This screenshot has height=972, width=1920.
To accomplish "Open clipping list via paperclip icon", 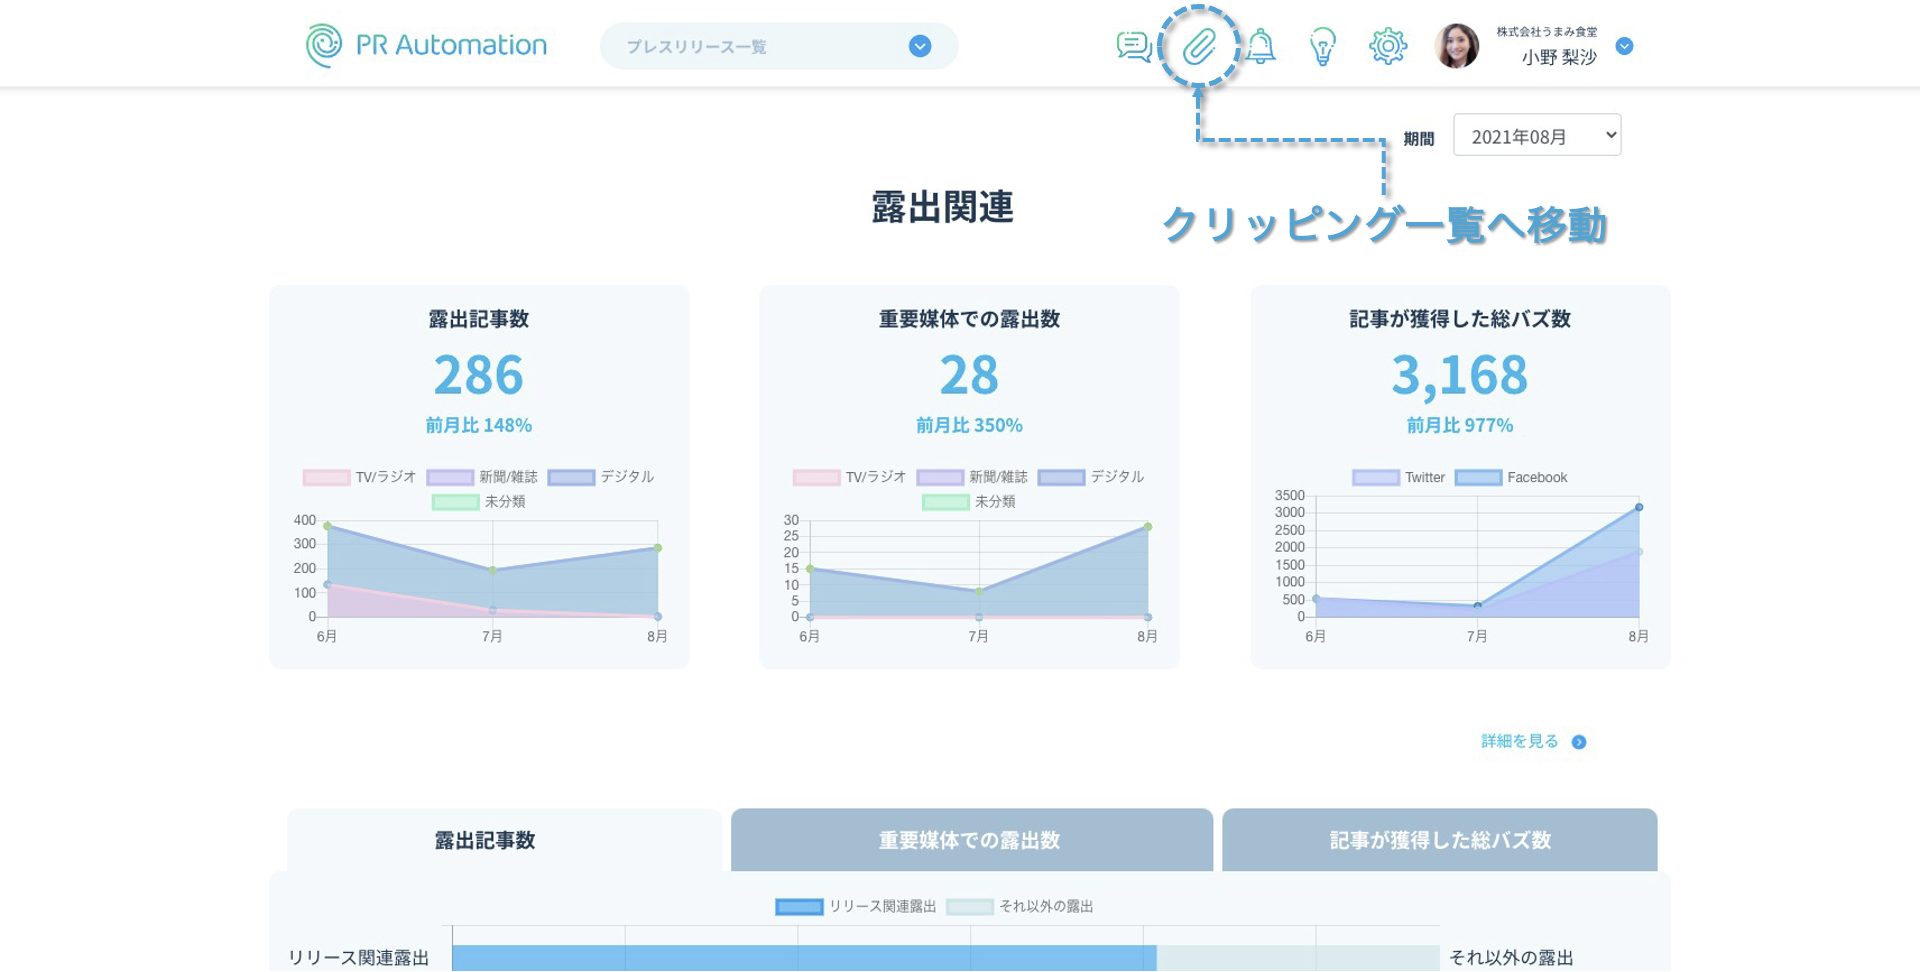I will [1199, 46].
